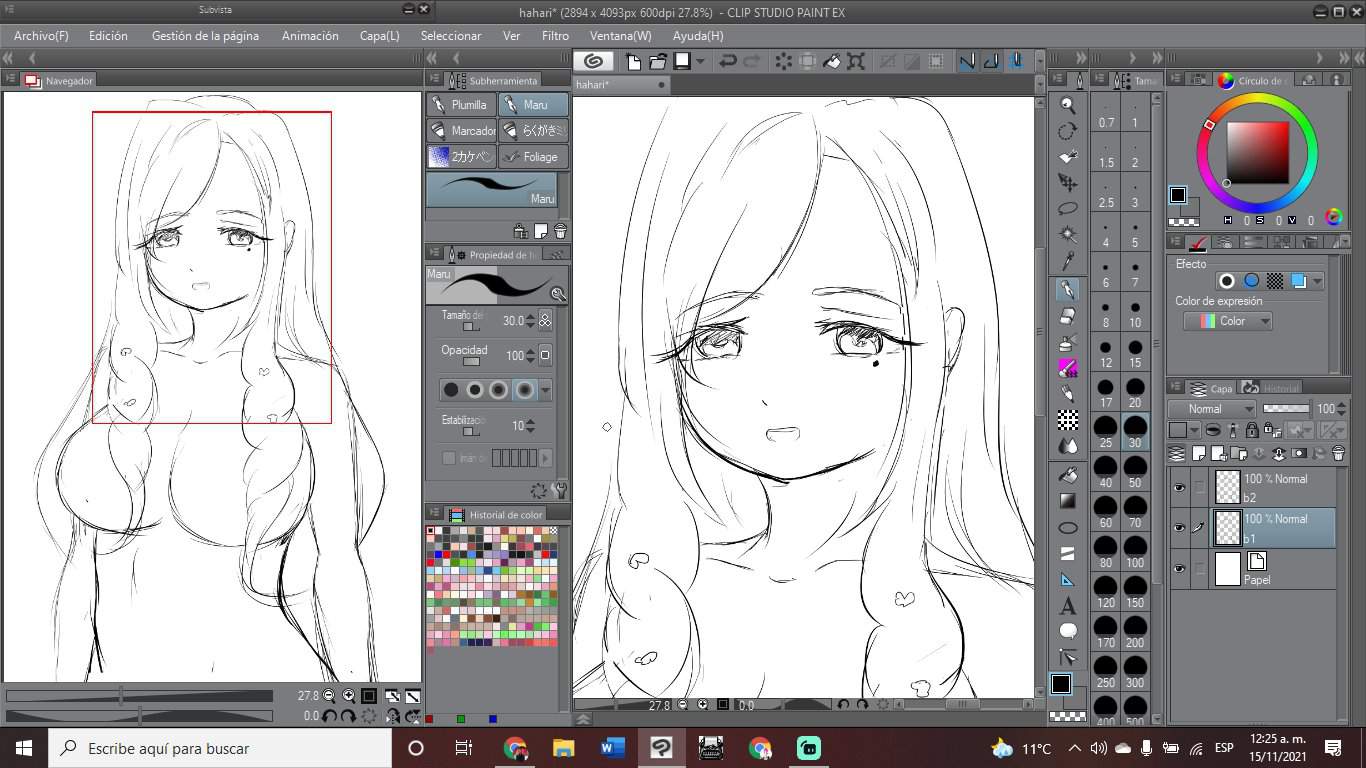Viewport: 1366px width, 768px height.
Task: Open Clip Studio launcher icon
Action: pos(592,61)
